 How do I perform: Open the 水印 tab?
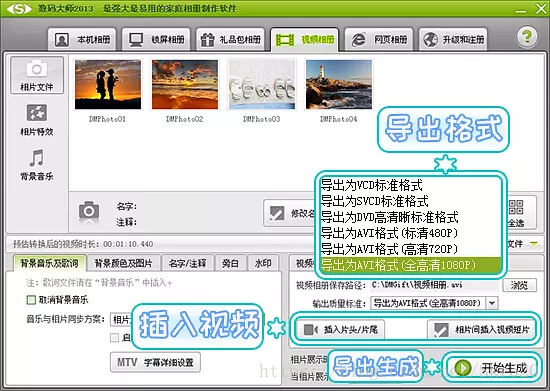coord(263,263)
